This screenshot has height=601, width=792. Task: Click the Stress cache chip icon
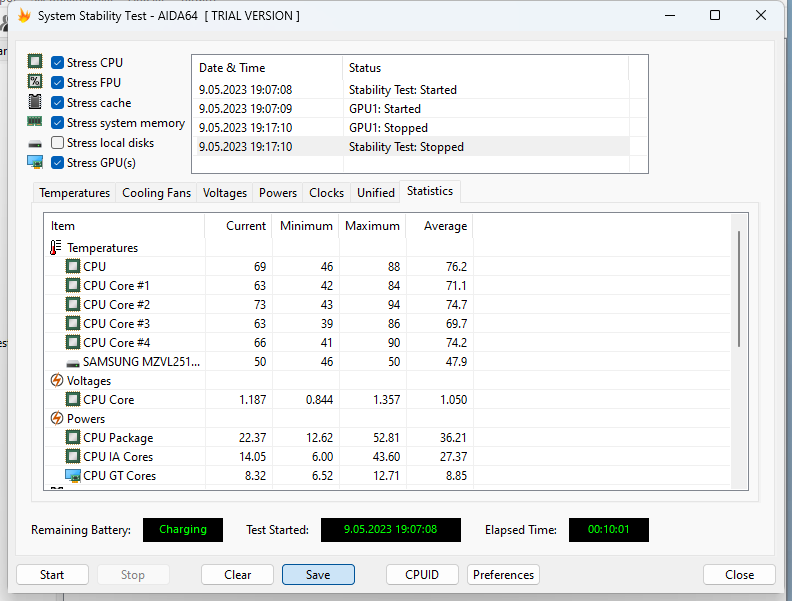pos(35,102)
